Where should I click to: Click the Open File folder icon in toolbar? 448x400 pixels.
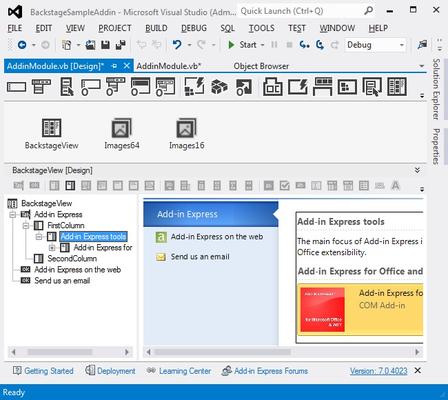coord(90,45)
